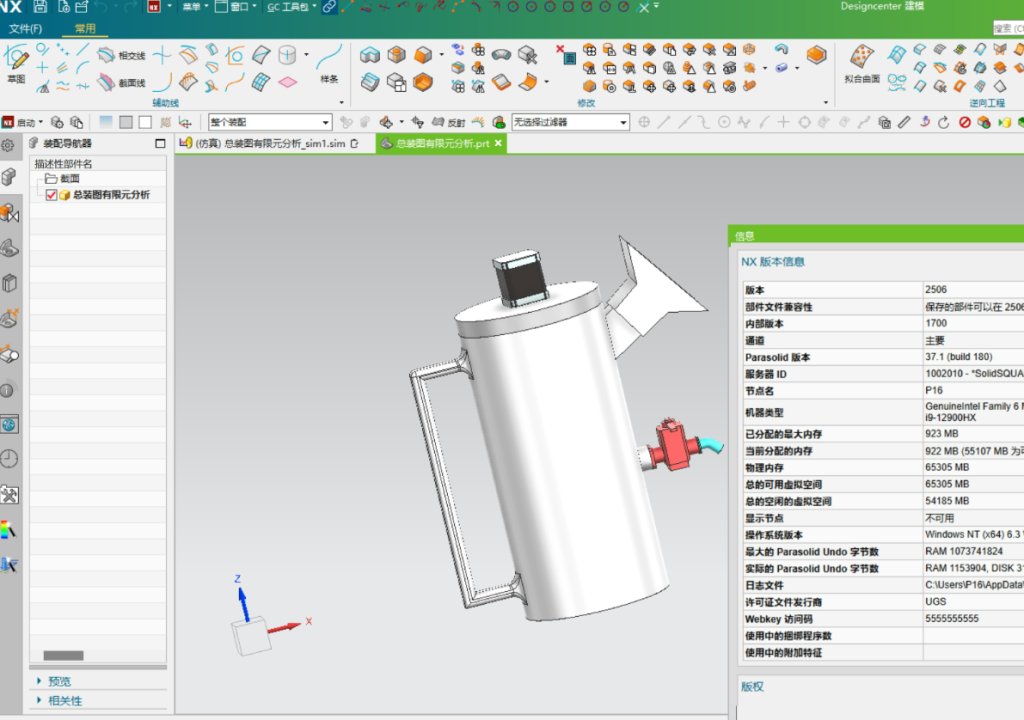Expand the 相关性 section
This screenshot has width=1024, height=720.
[64, 700]
